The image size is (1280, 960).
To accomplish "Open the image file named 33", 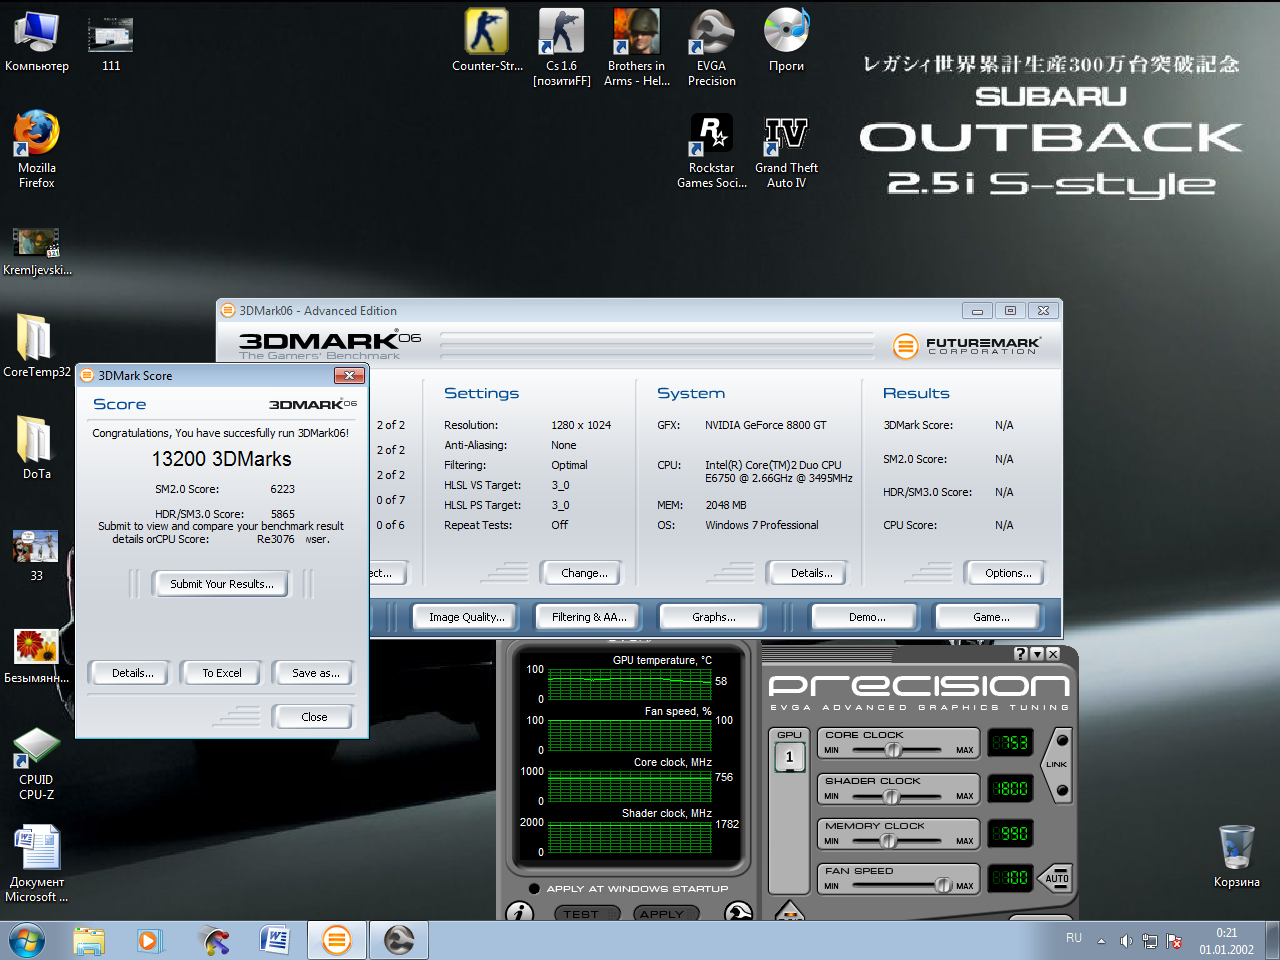I will click(37, 555).
